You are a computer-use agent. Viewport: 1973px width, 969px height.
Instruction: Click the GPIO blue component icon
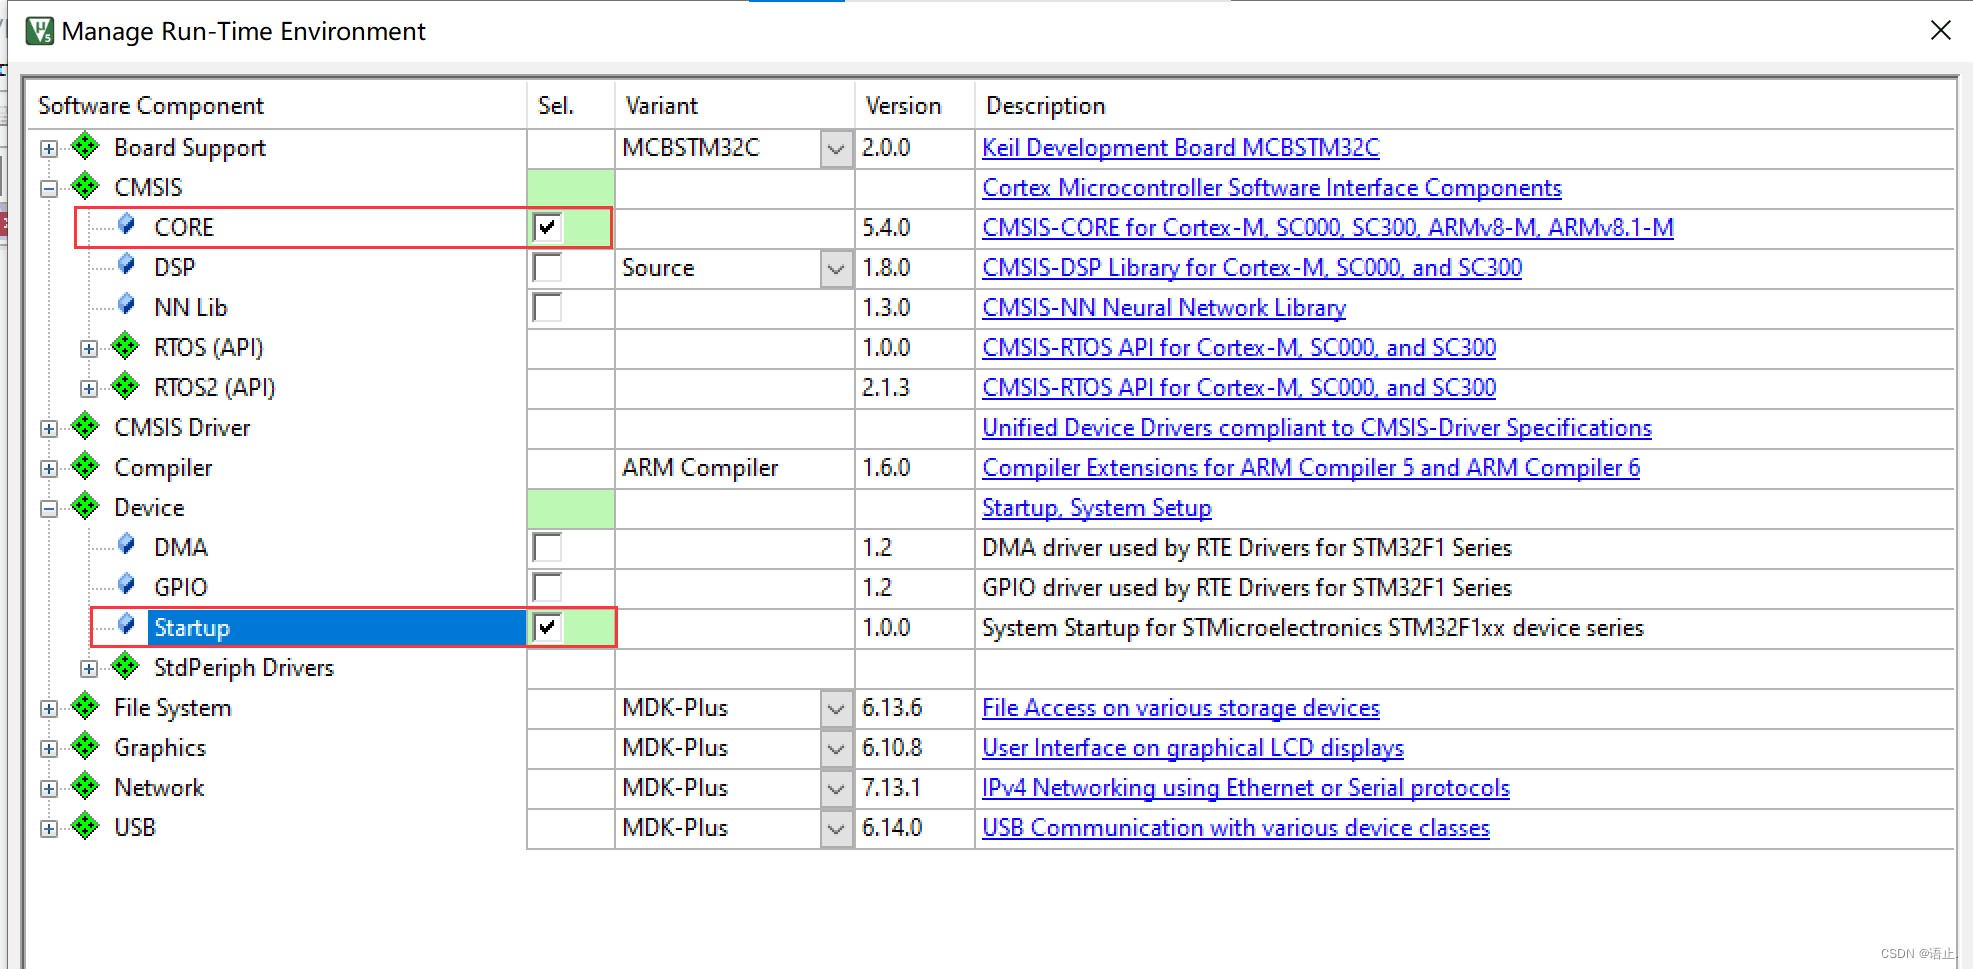(x=126, y=585)
